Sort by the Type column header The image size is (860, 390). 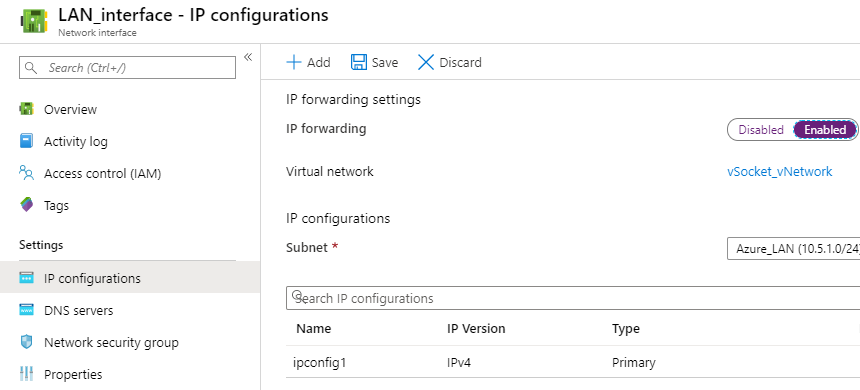tap(626, 329)
